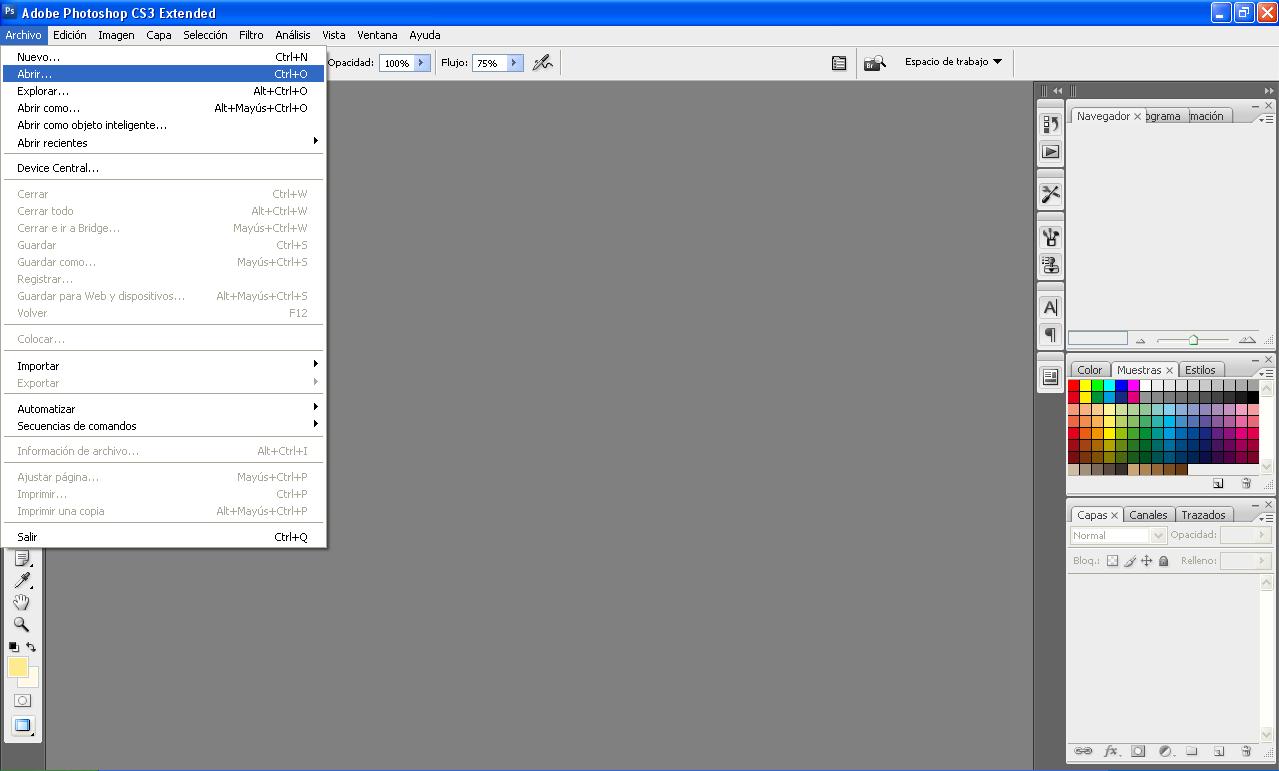
Task: Open the Character panel icon
Action: pos(1050,308)
